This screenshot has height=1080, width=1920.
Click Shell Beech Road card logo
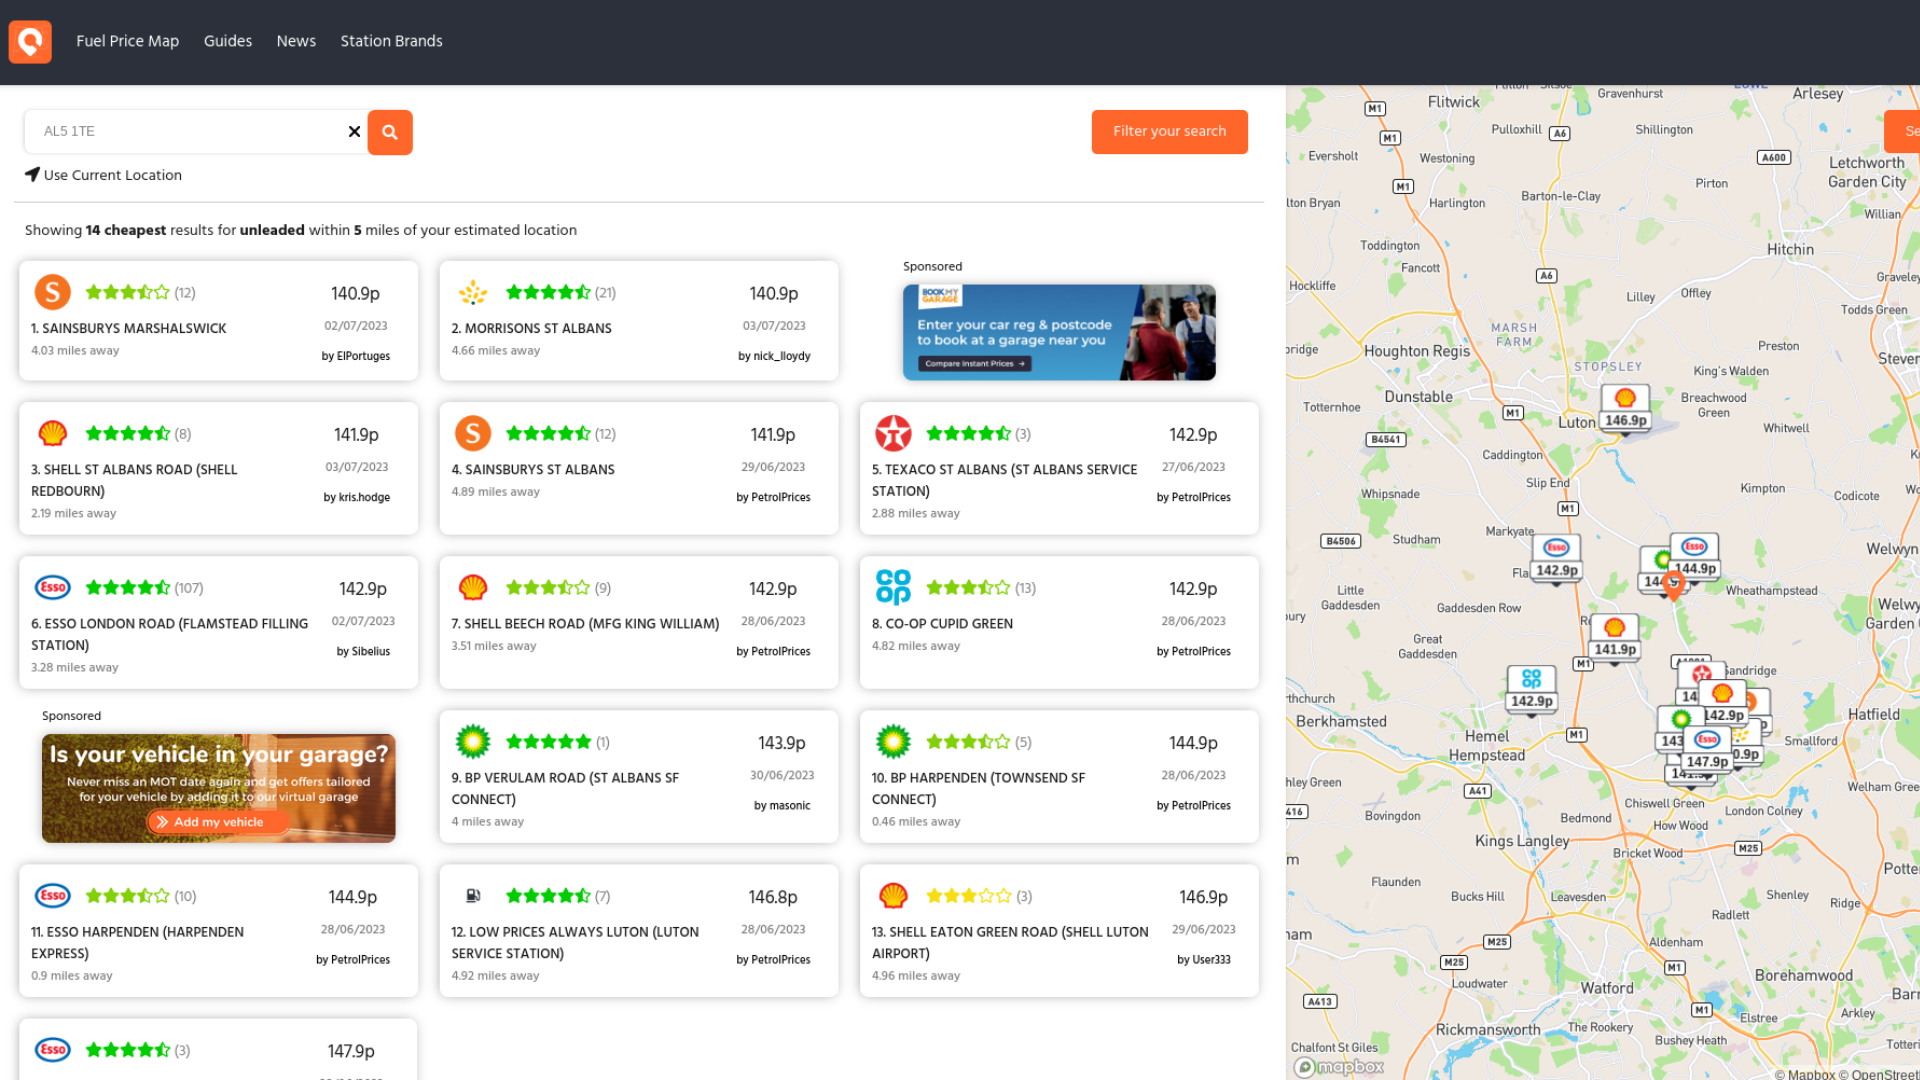(473, 587)
